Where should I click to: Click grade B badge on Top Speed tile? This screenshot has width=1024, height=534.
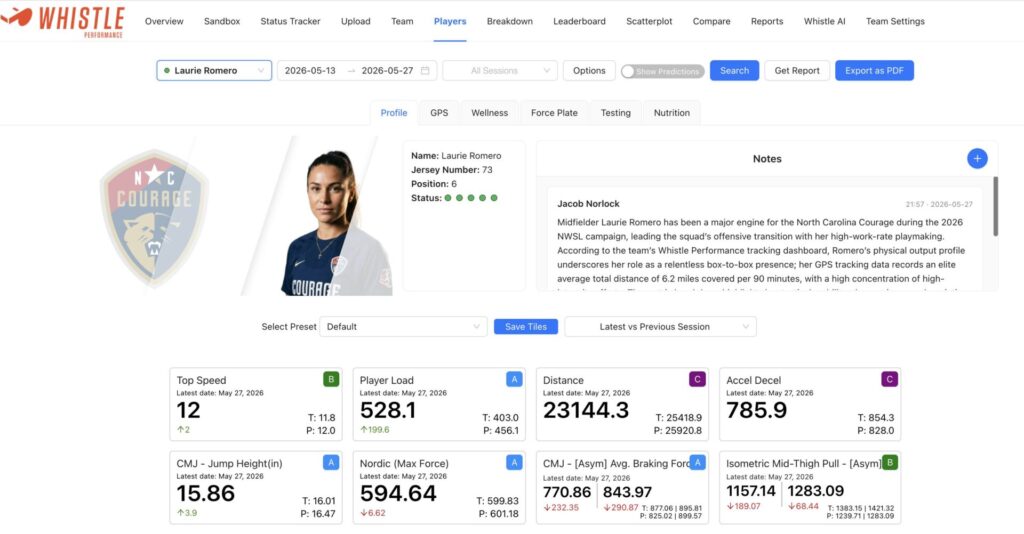[331, 379]
